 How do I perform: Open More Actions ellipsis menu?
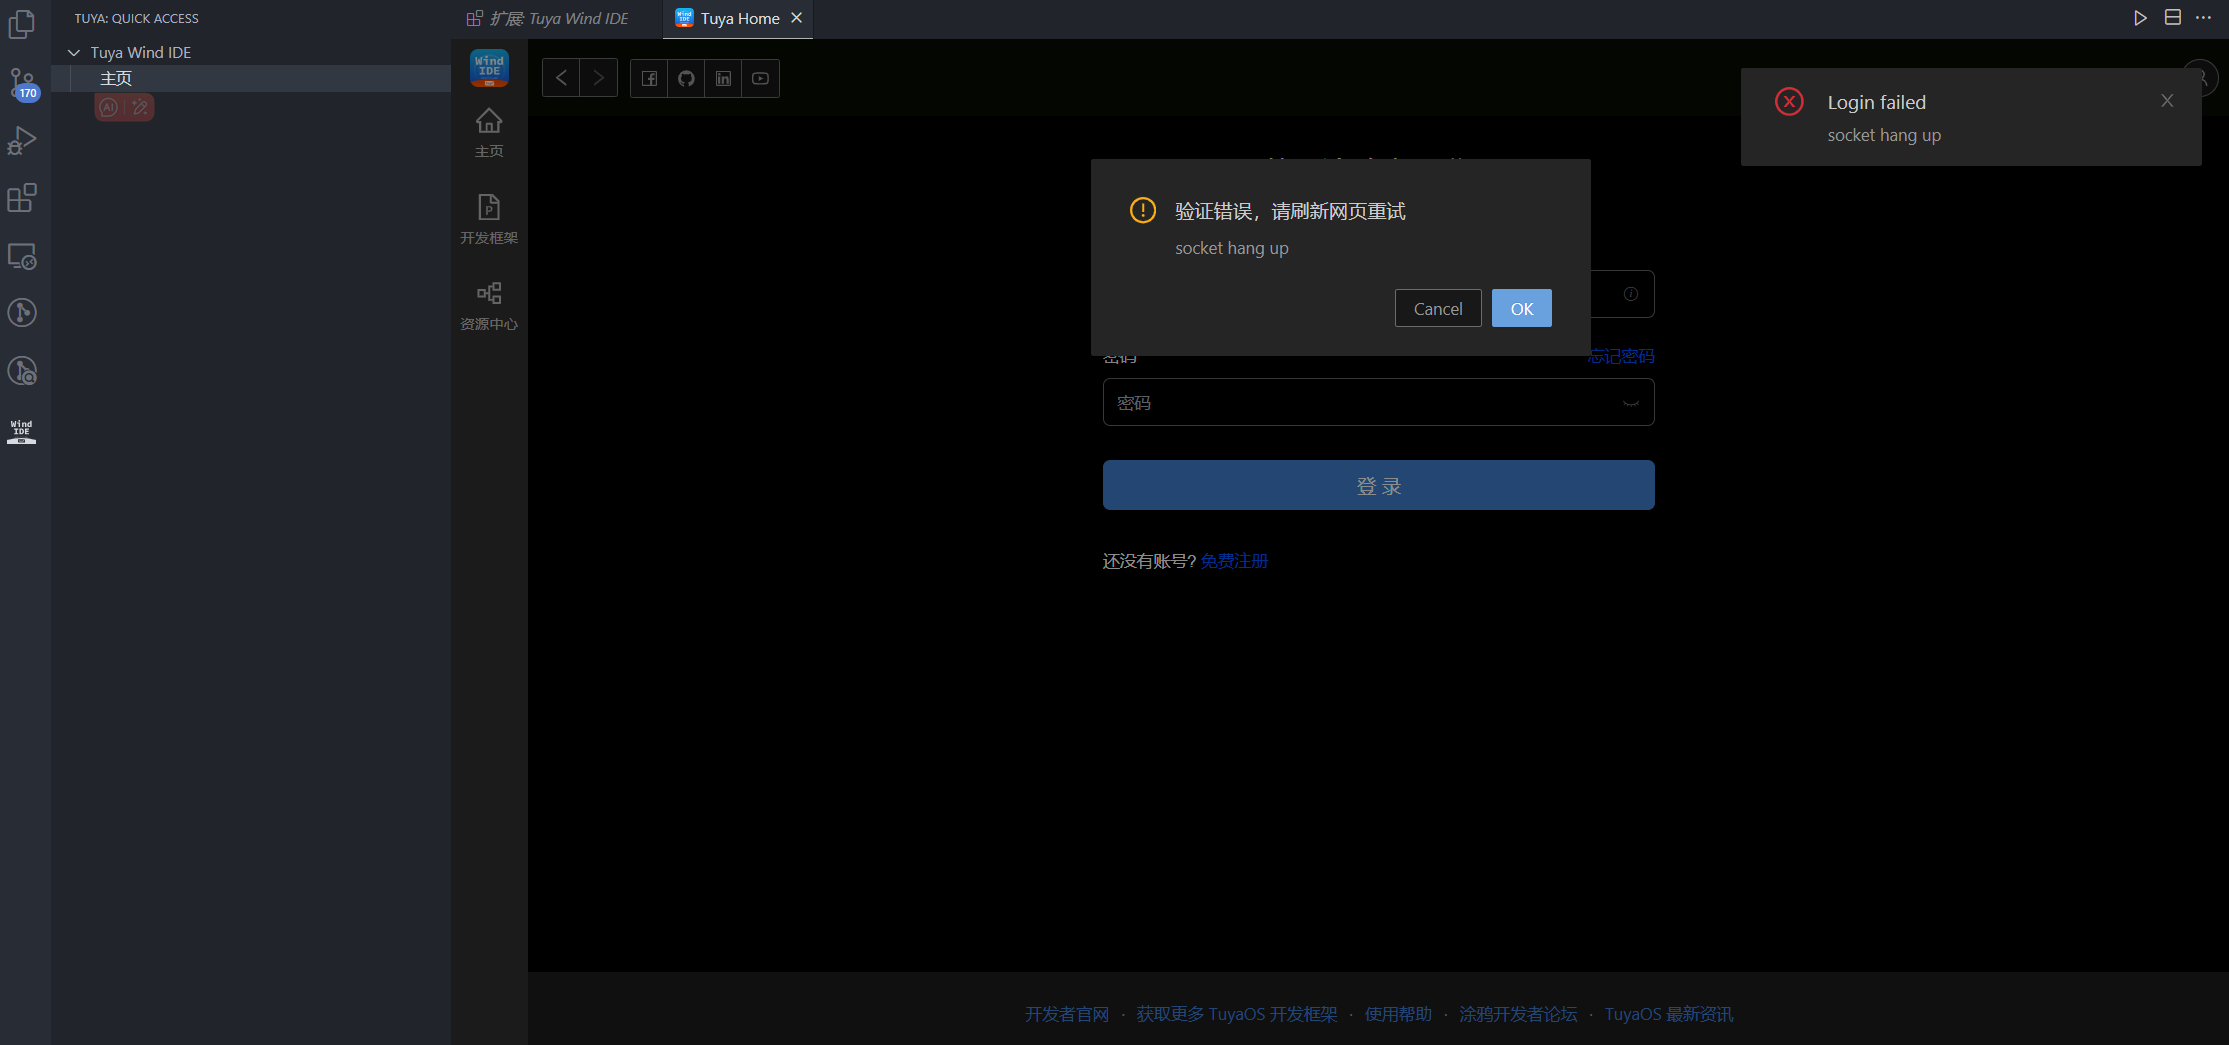pyautogui.click(x=2203, y=18)
